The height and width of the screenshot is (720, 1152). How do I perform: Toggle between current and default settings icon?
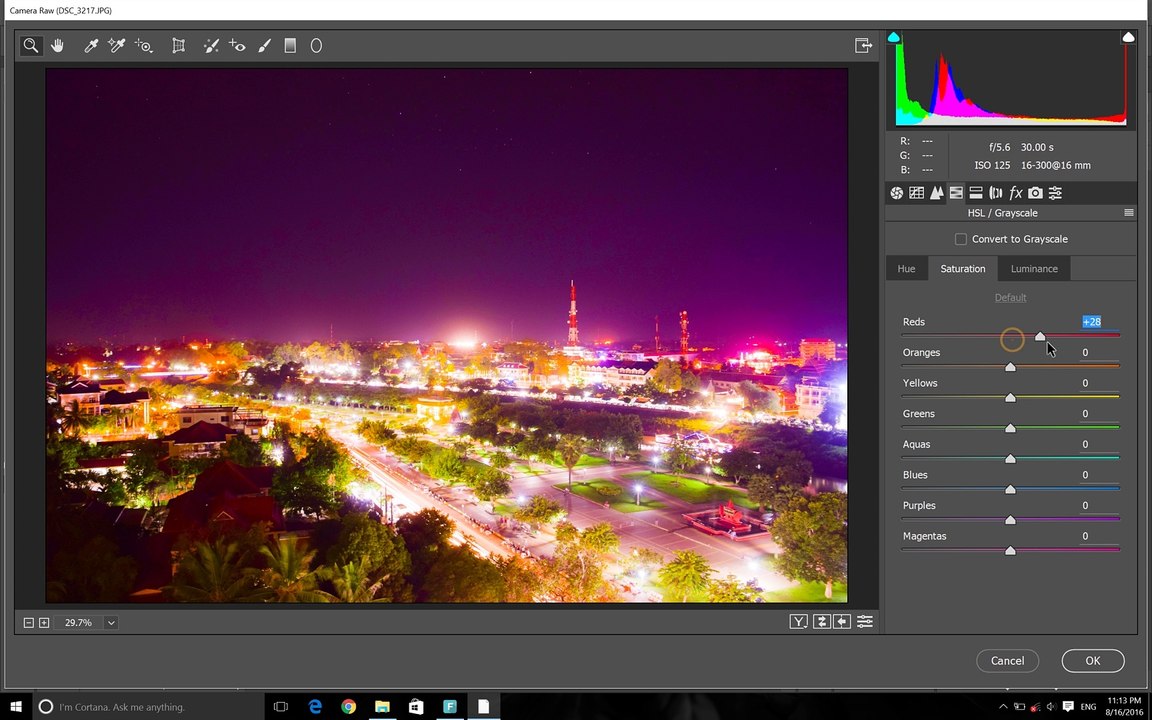[x=865, y=622]
